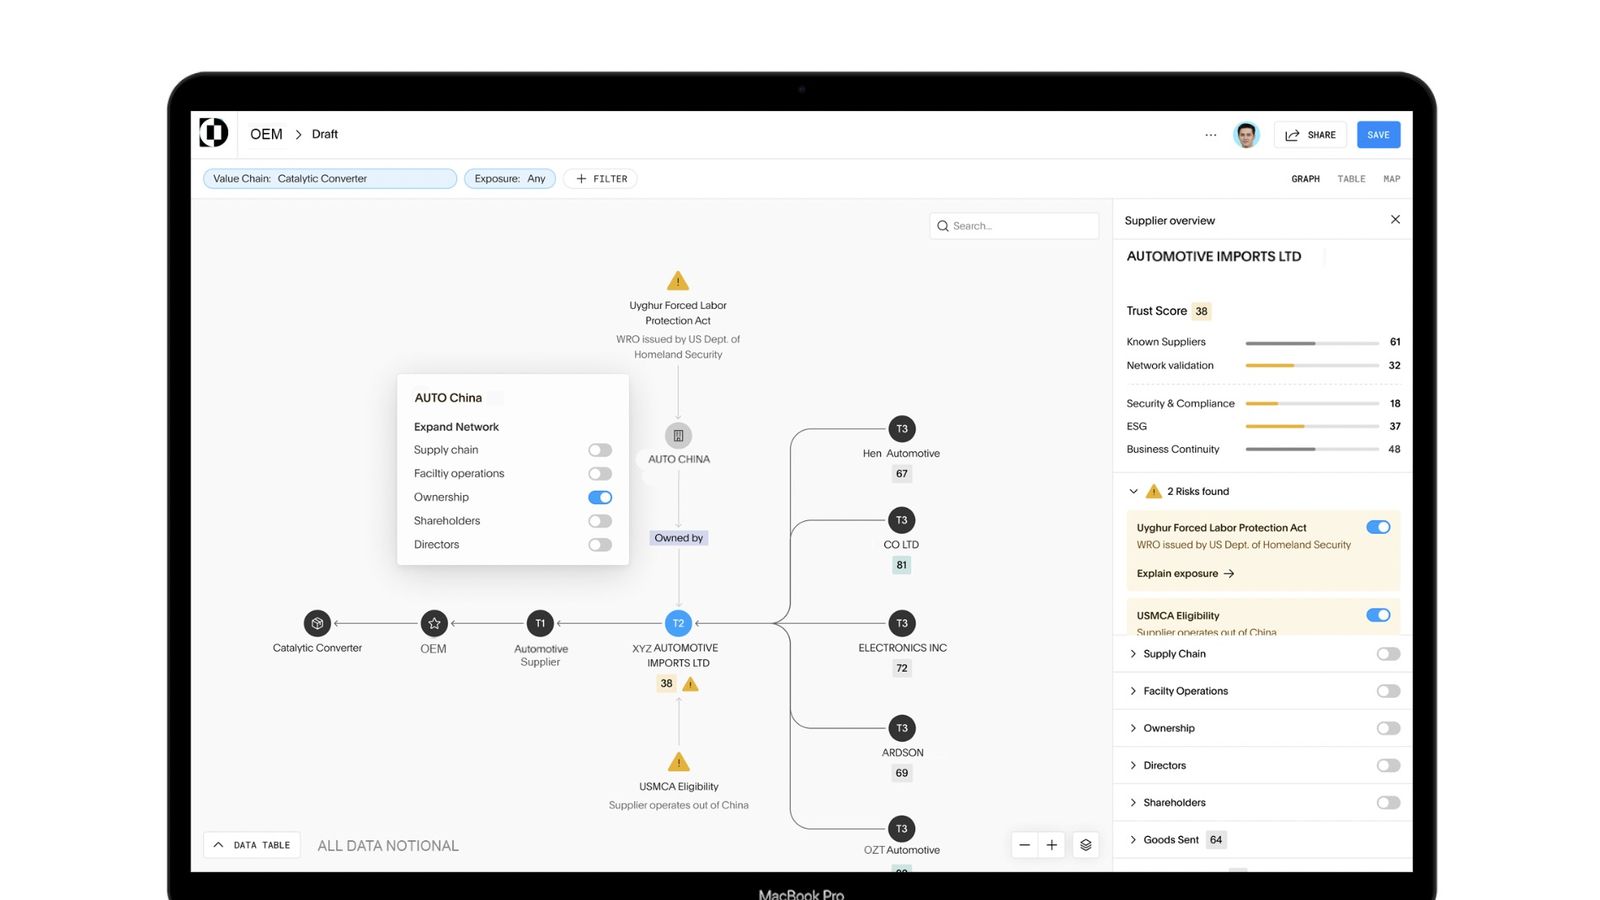Enable Supply chain in the Expand Network popup
This screenshot has height=900, width=1600.
pyautogui.click(x=599, y=450)
